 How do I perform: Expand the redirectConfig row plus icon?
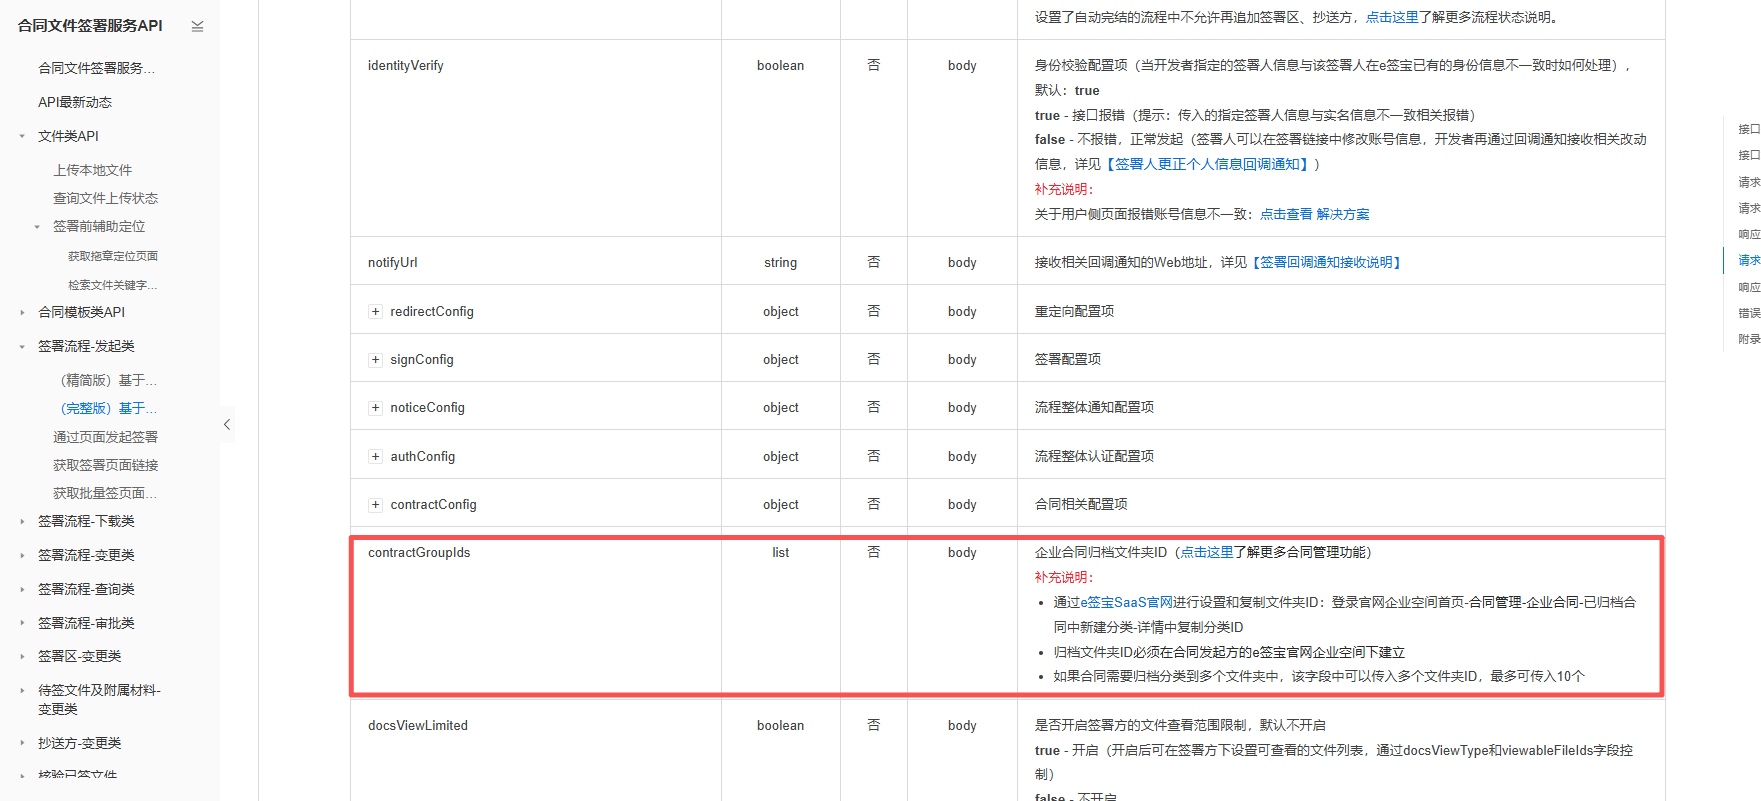pyautogui.click(x=375, y=312)
